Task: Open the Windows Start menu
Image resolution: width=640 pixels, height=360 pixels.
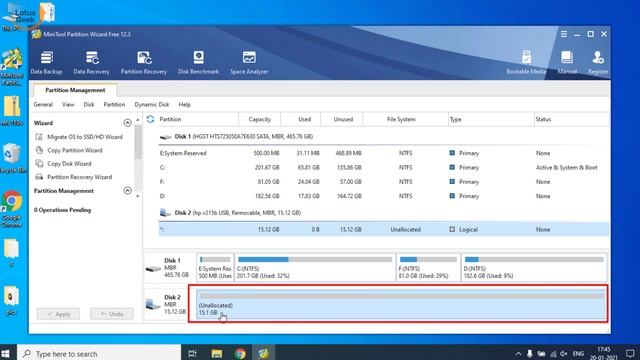Action: click(6, 353)
